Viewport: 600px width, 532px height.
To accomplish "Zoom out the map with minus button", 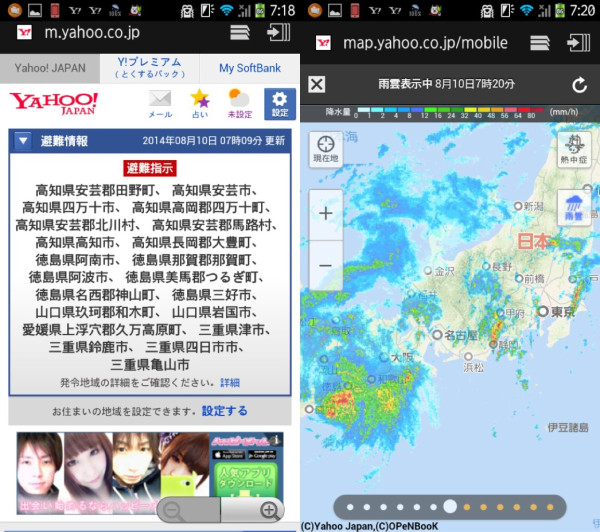I will (x=326, y=266).
